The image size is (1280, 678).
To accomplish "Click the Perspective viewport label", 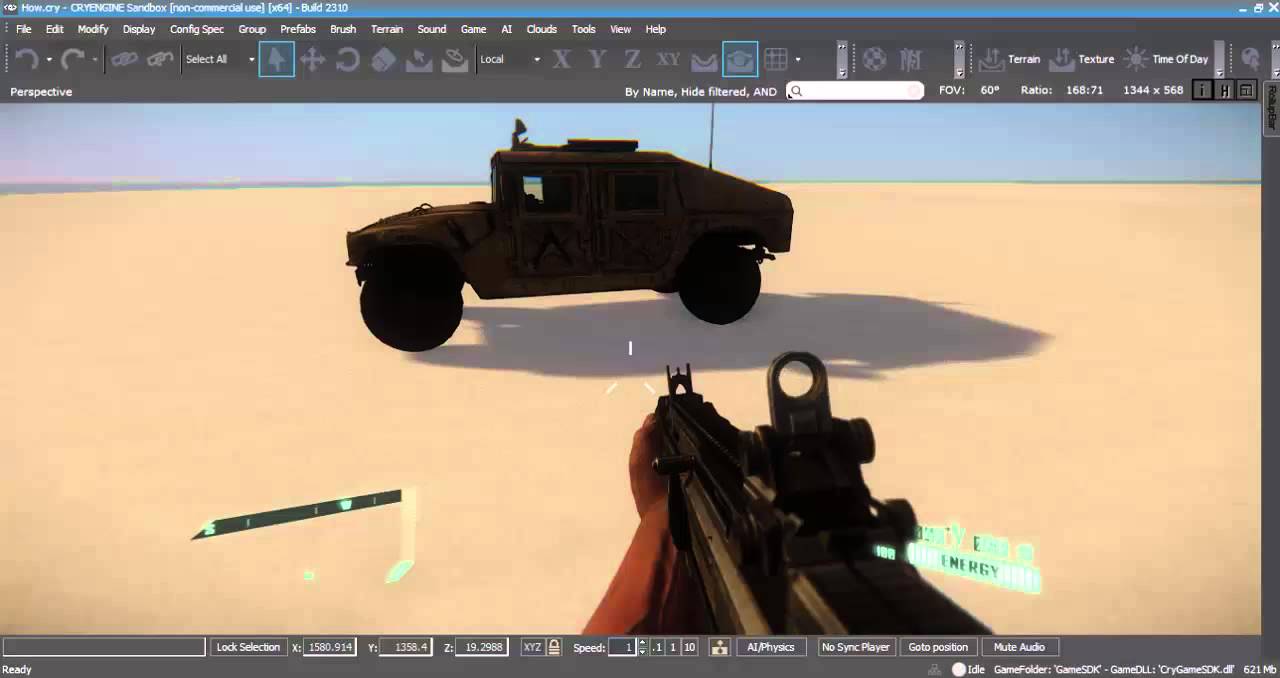I will (41, 91).
